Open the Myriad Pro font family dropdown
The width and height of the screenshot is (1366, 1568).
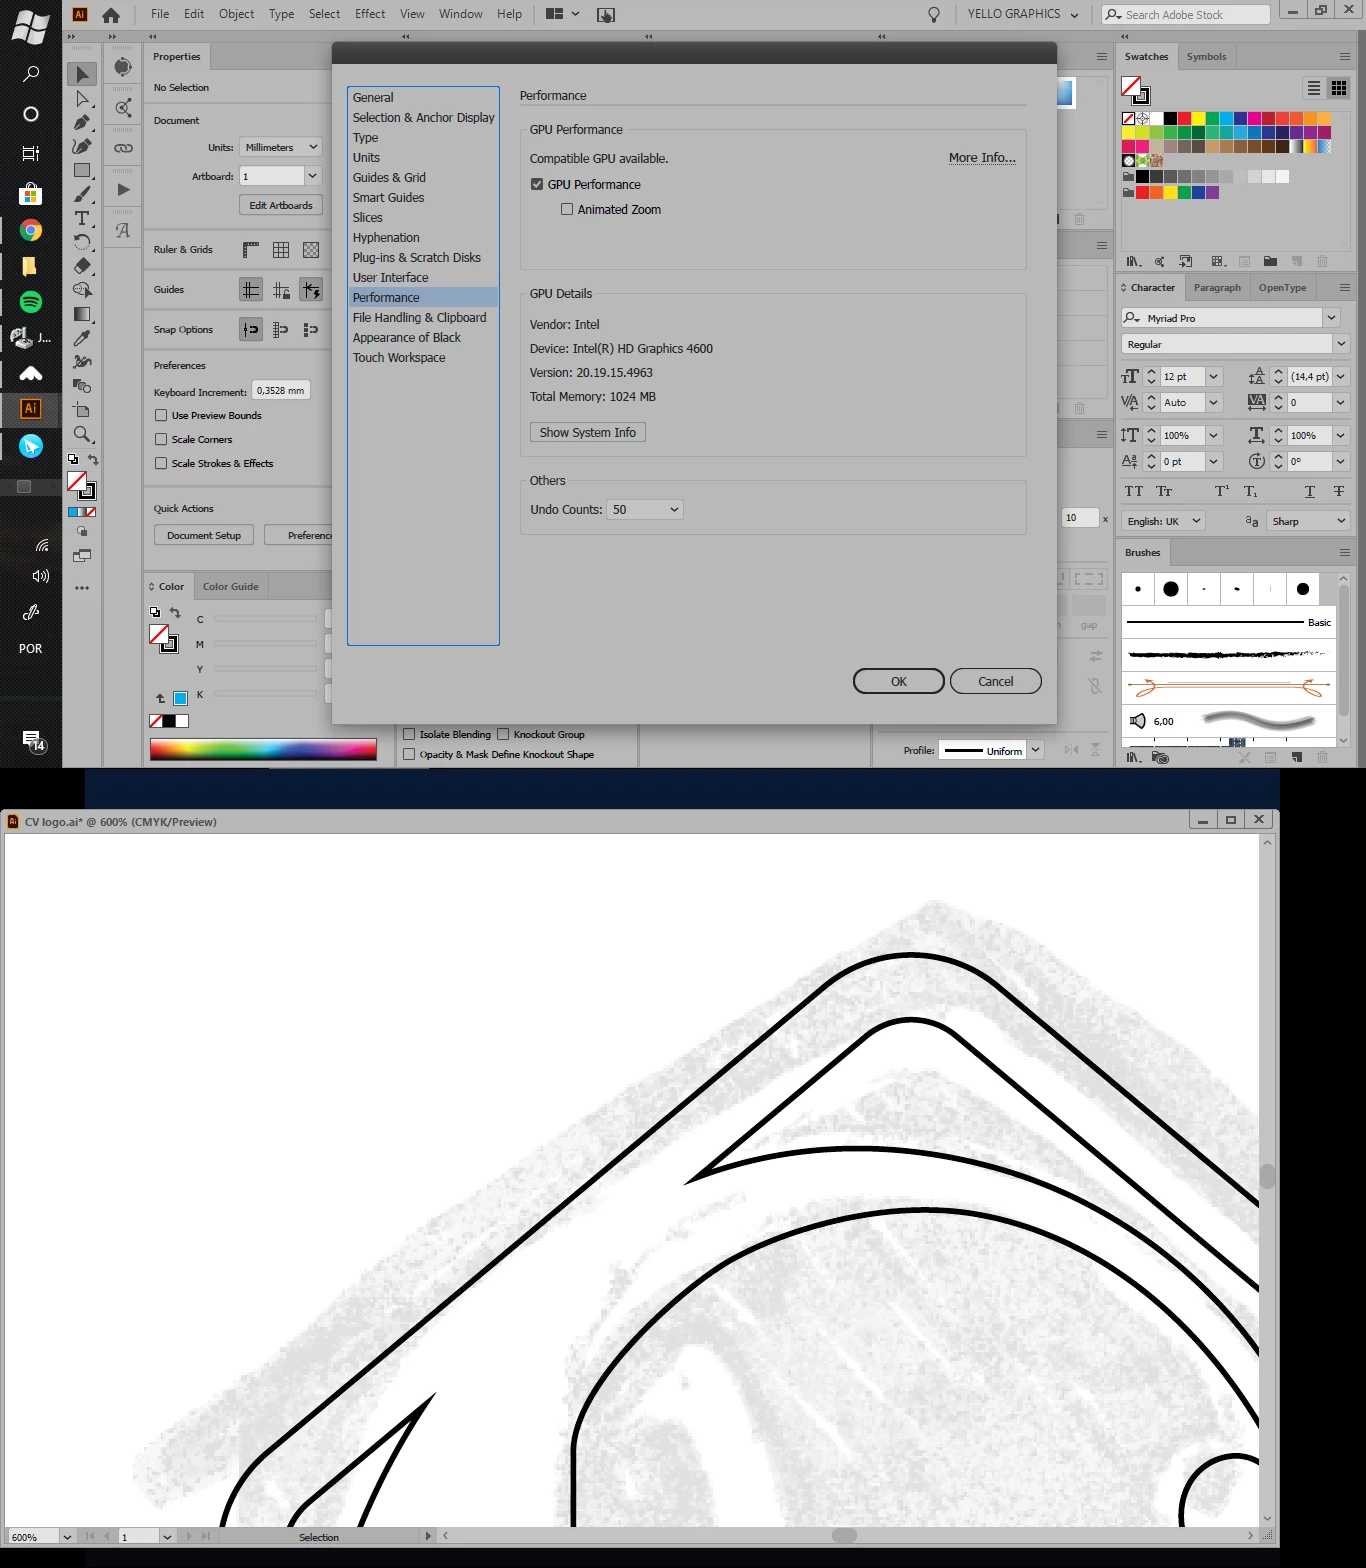(1331, 318)
